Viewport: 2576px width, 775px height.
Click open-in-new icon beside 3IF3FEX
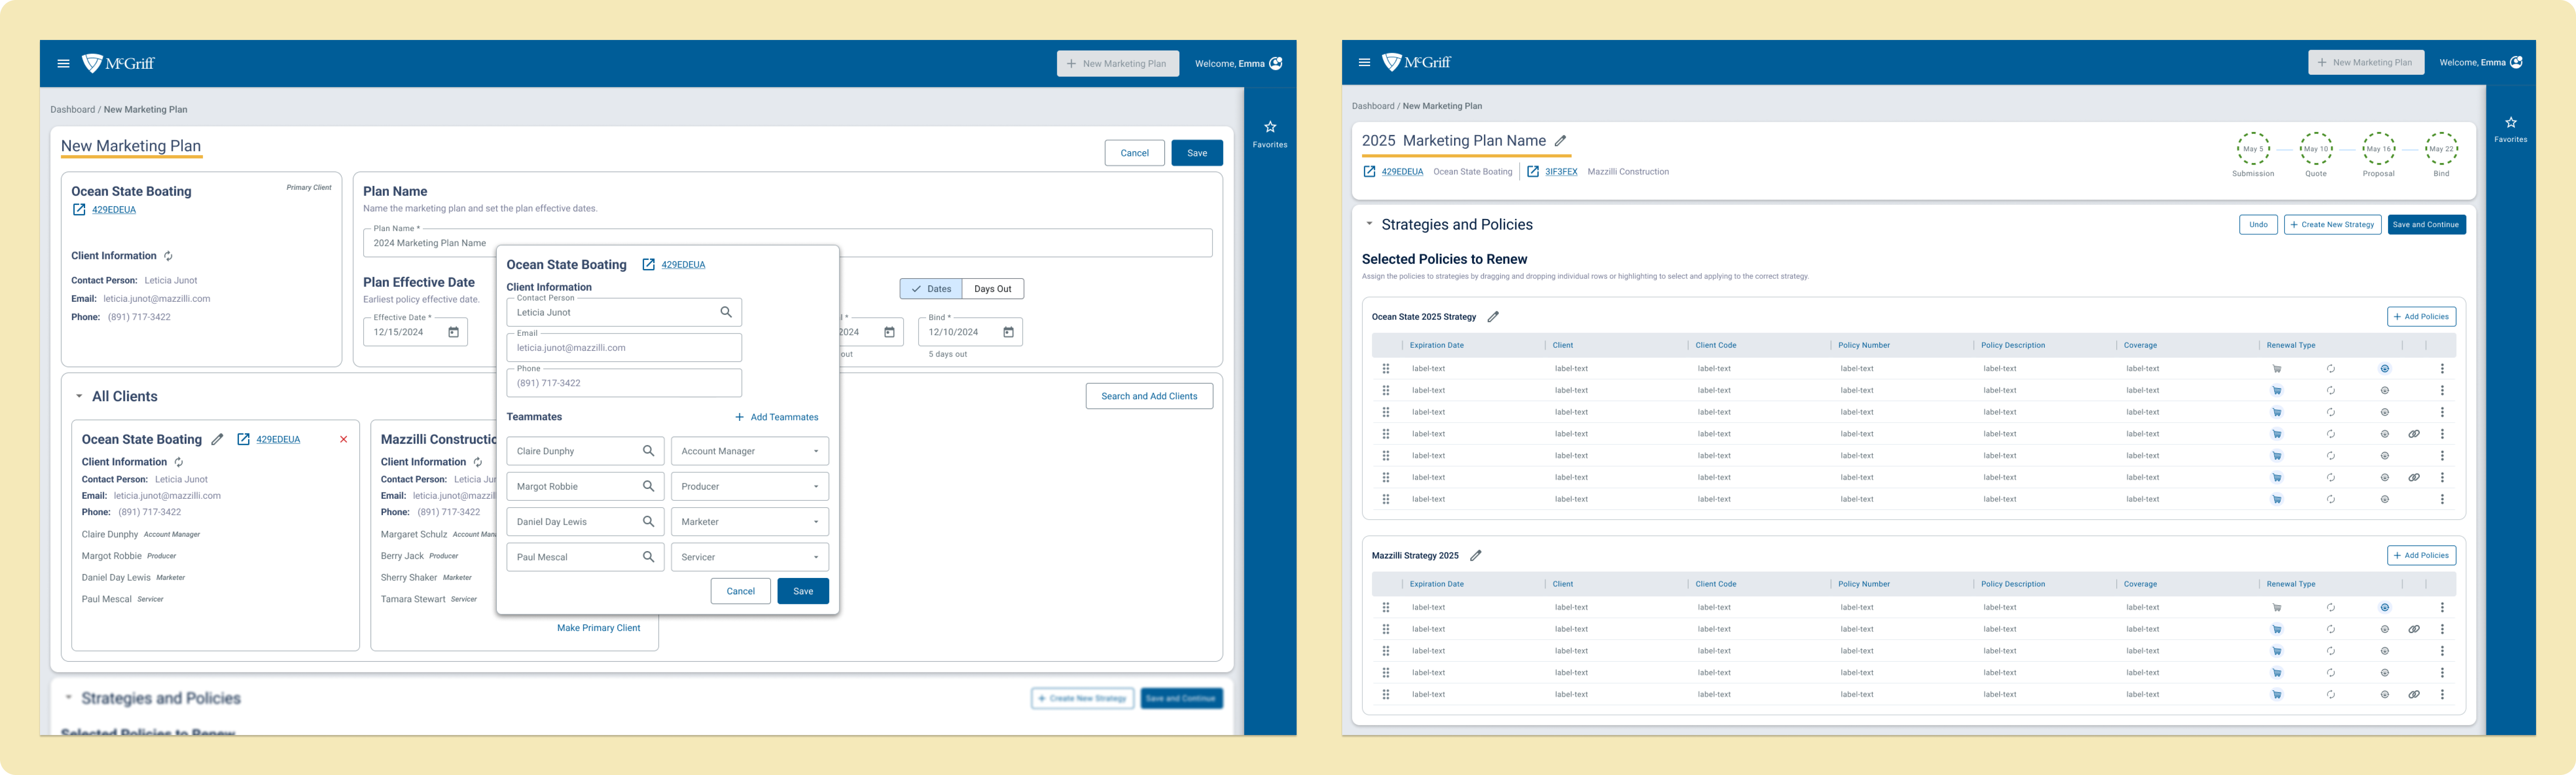[x=1532, y=172]
